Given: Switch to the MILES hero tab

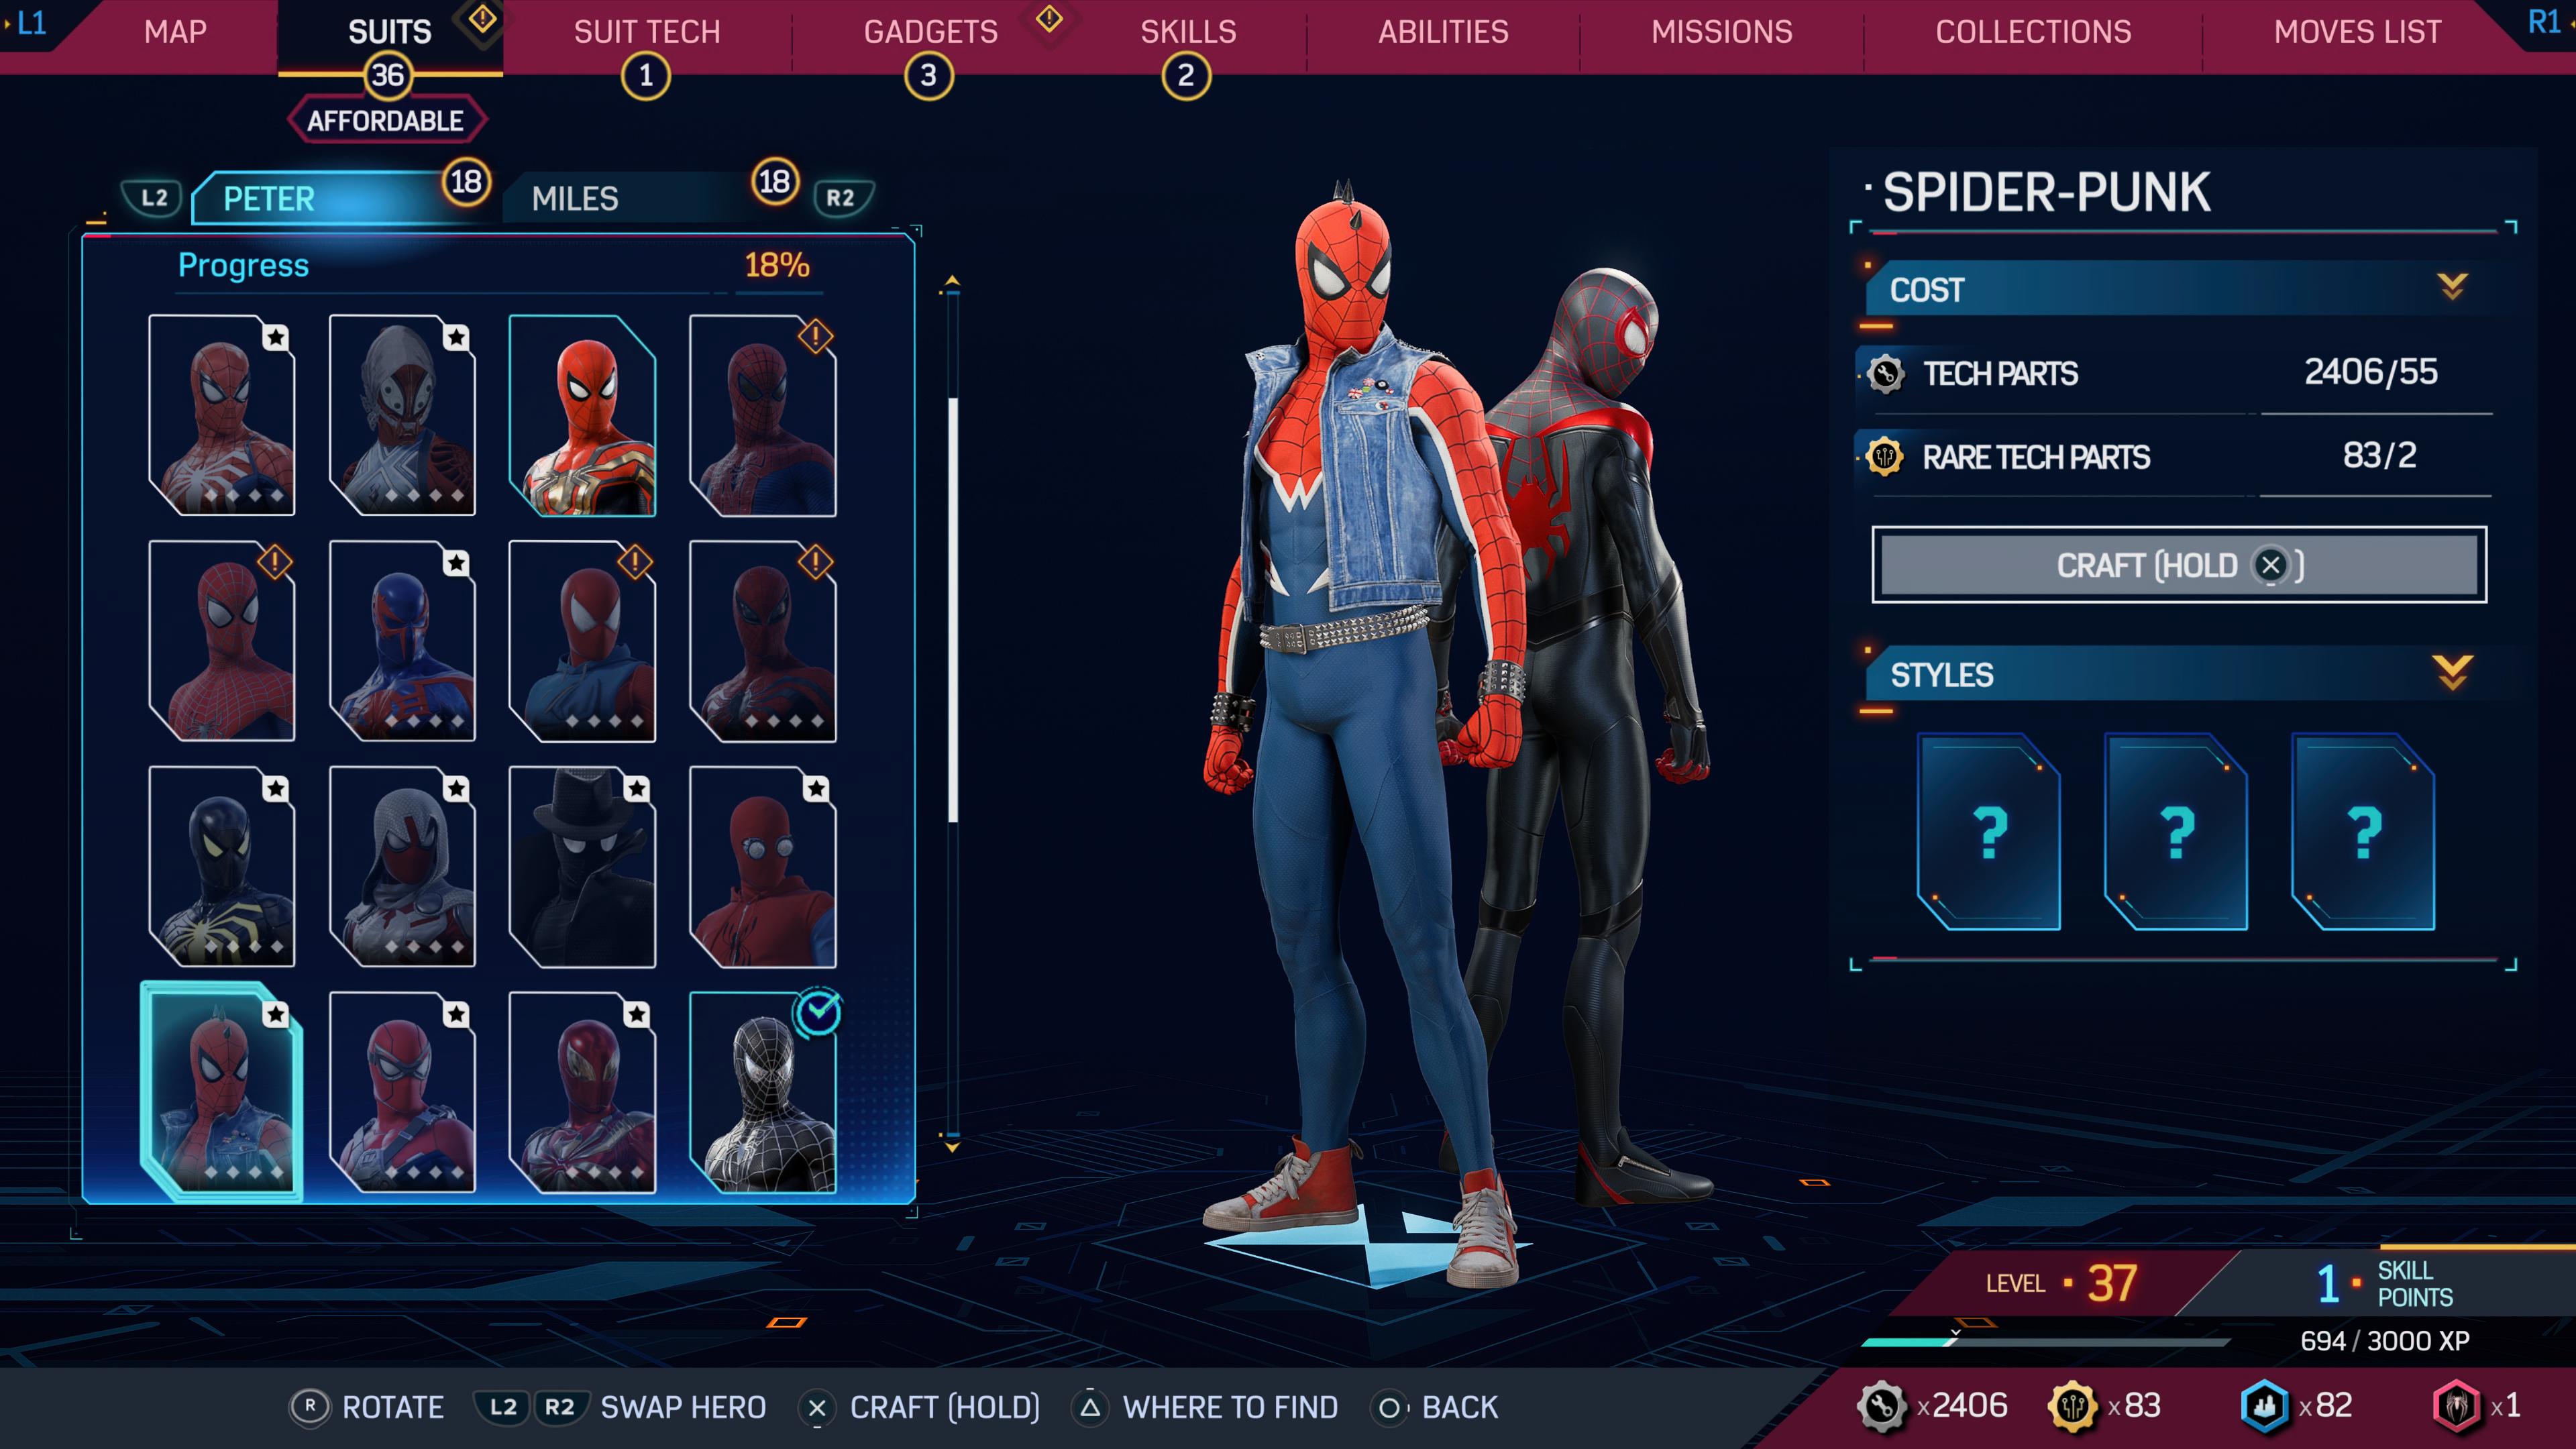Looking at the screenshot, I should tap(640, 198).
